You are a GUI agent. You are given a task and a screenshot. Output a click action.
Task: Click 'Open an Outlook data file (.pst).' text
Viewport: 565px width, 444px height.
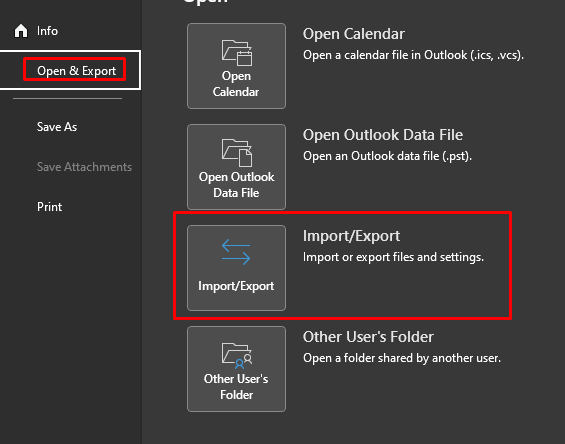pos(387,156)
